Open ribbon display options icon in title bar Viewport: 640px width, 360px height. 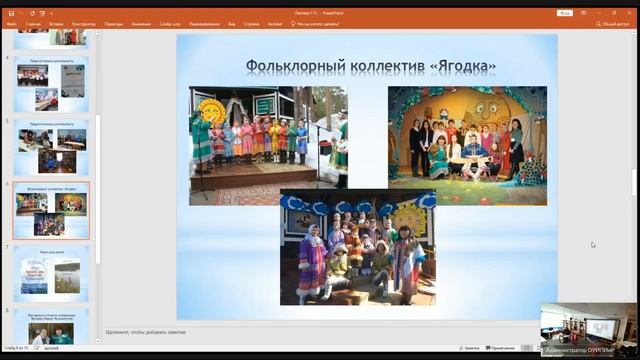coord(584,13)
